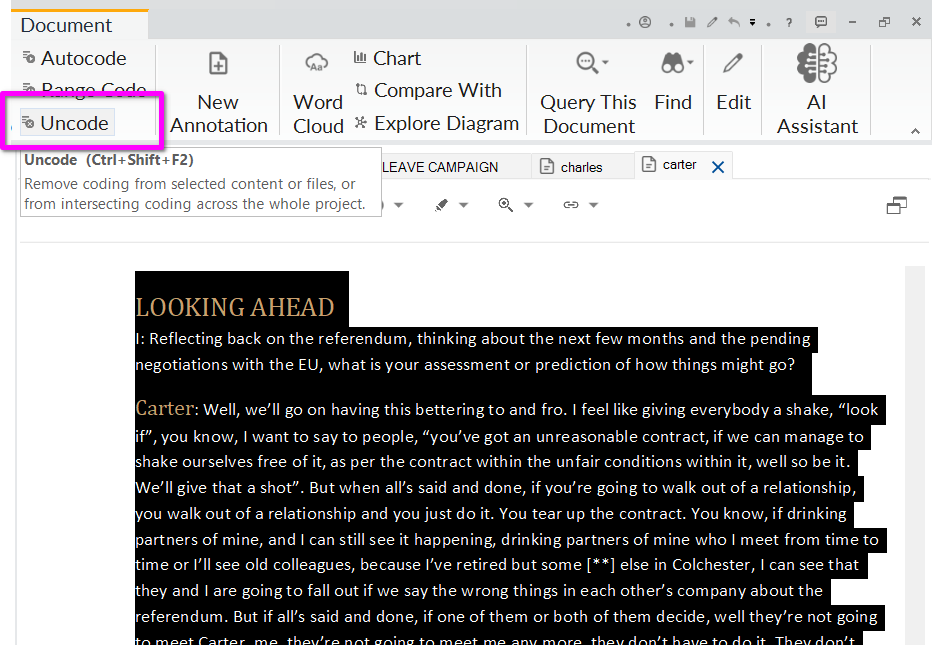Expand the link options dropdown
The image size is (932, 645).
tap(593, 205)
